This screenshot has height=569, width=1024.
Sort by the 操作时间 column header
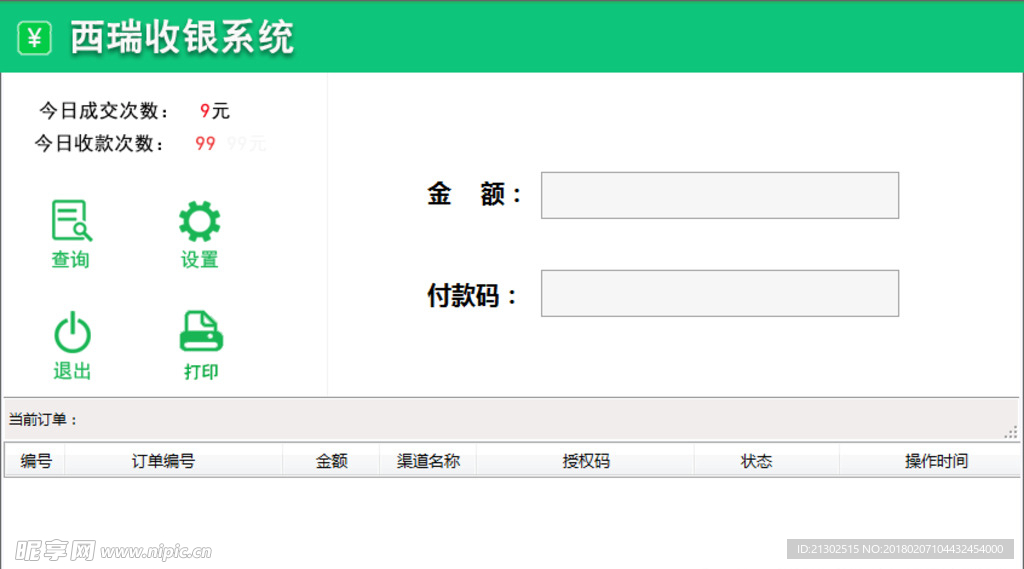click(936, 461)
